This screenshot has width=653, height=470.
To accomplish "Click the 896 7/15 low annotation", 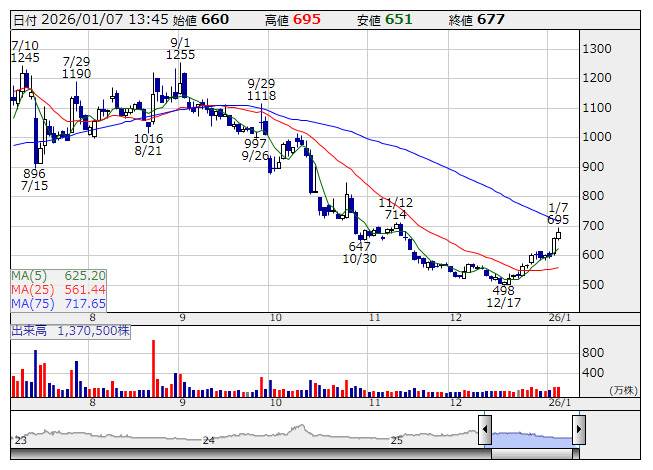I will coord(35,179).
